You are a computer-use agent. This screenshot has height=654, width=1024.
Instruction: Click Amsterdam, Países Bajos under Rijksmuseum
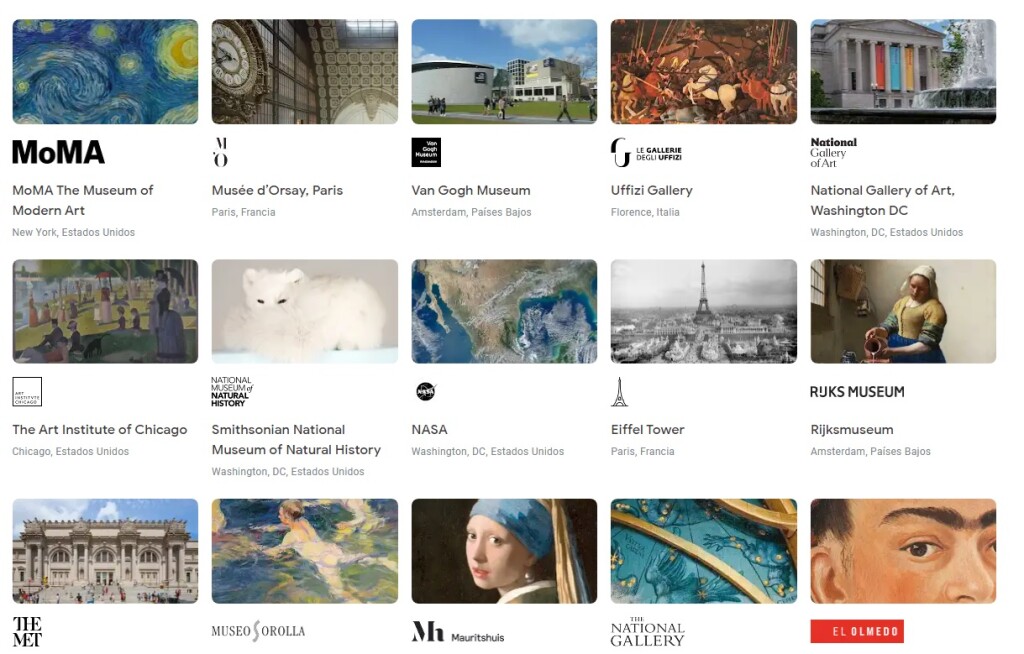[x=871, y=451]
